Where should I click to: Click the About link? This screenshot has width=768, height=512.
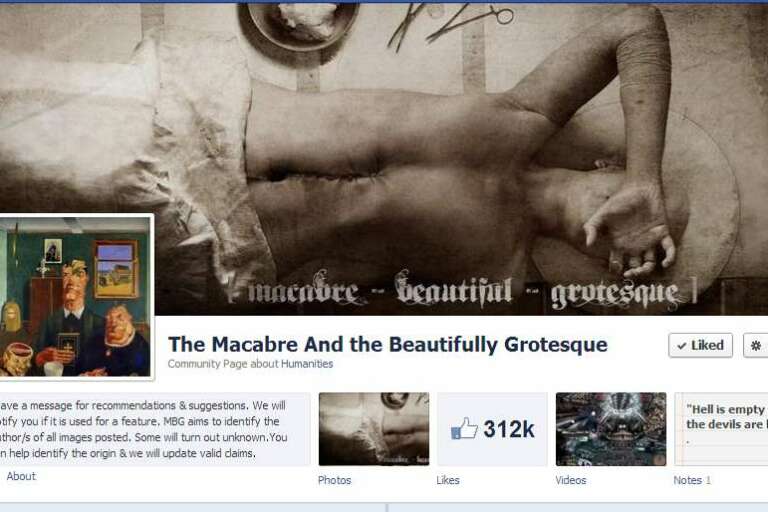[21, 476]
